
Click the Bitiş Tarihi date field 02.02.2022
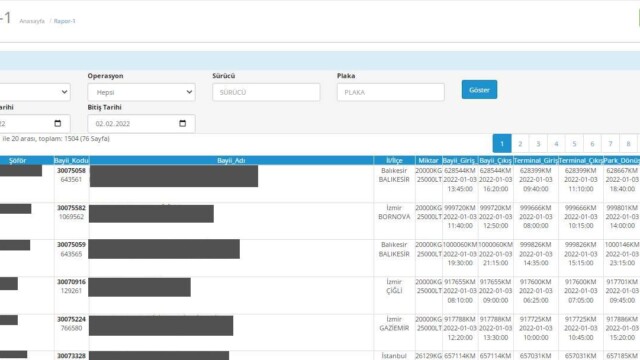coord(141,124)
